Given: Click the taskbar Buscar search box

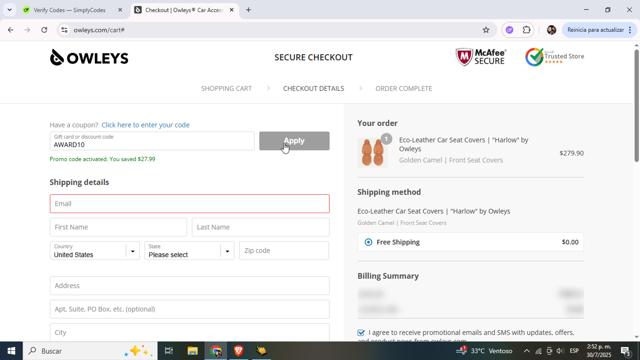Looking at the screenshot, I should pyautogui.click(x=90, y=351).
